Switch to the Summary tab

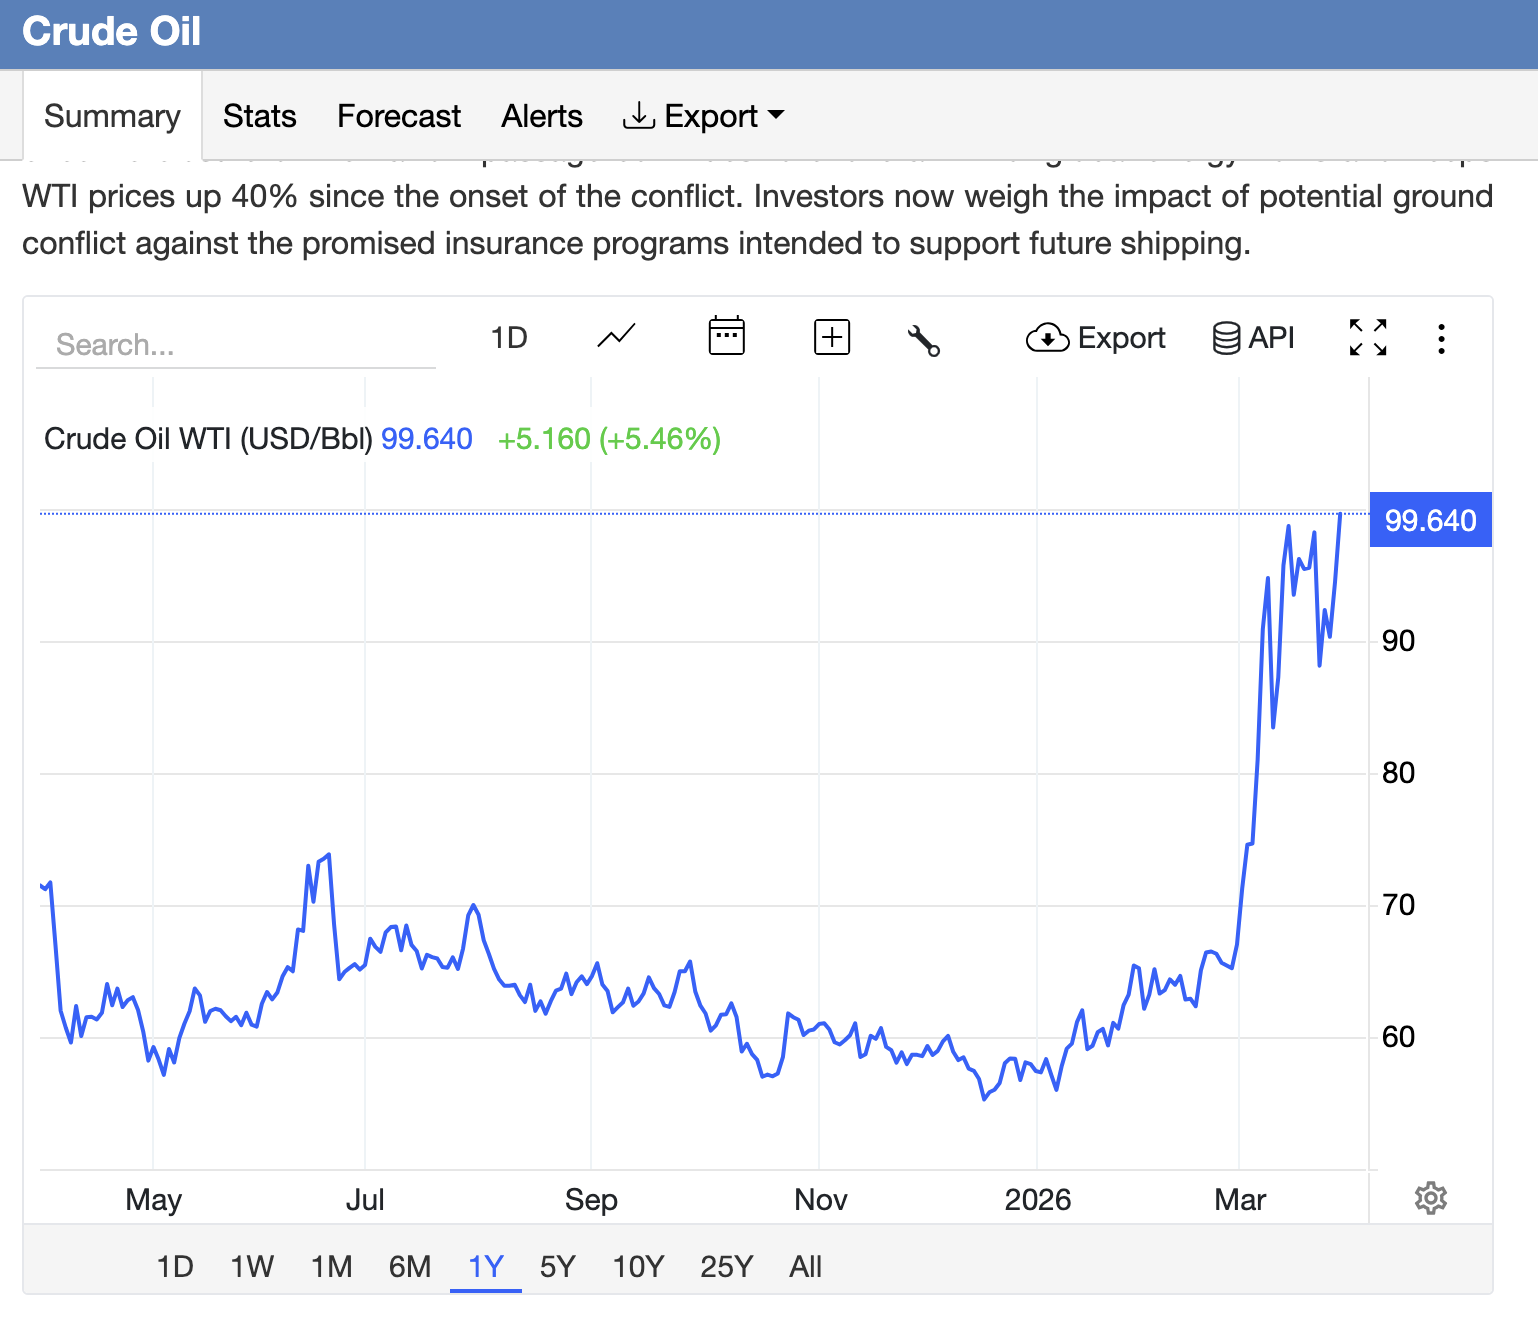(x=112, y=116)
